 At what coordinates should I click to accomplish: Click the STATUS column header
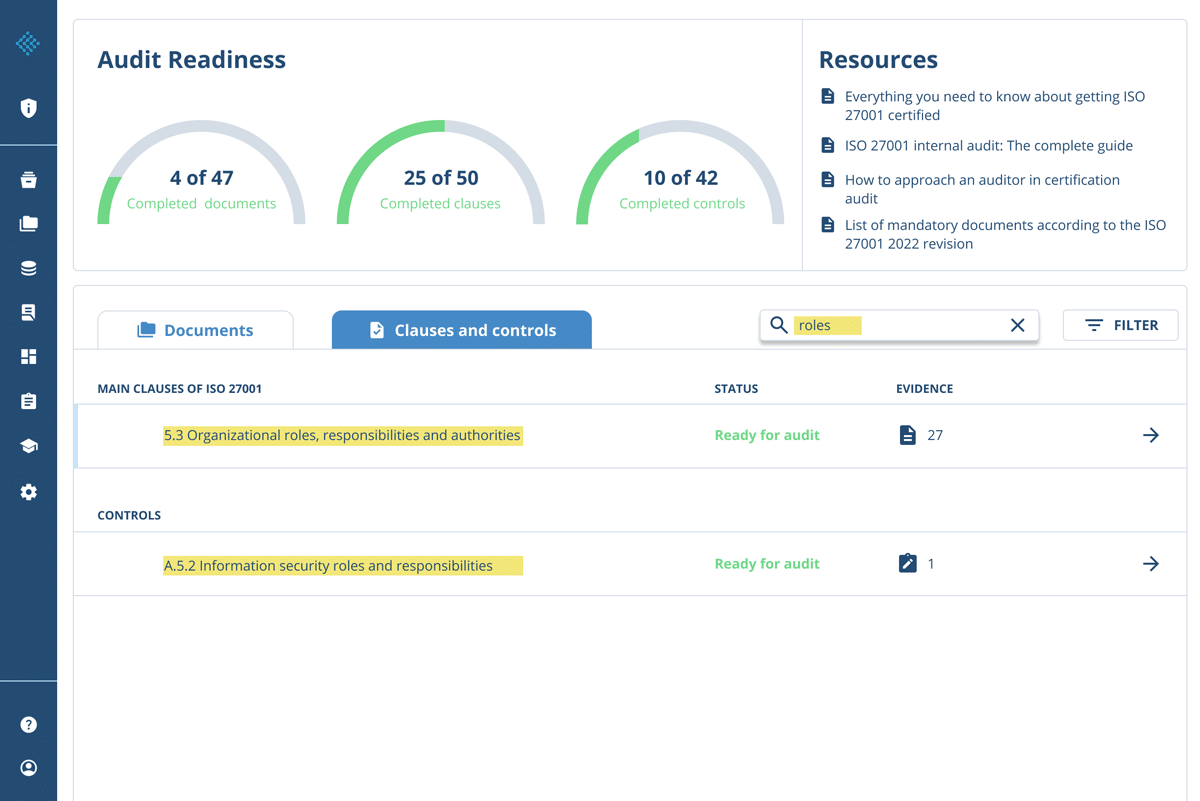736,388
